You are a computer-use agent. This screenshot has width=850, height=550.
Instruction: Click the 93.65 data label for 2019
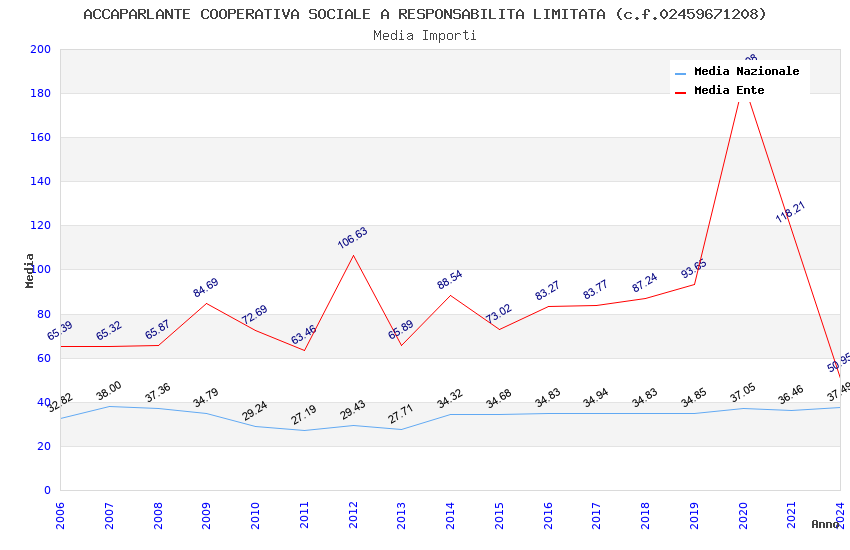point(694,269)
